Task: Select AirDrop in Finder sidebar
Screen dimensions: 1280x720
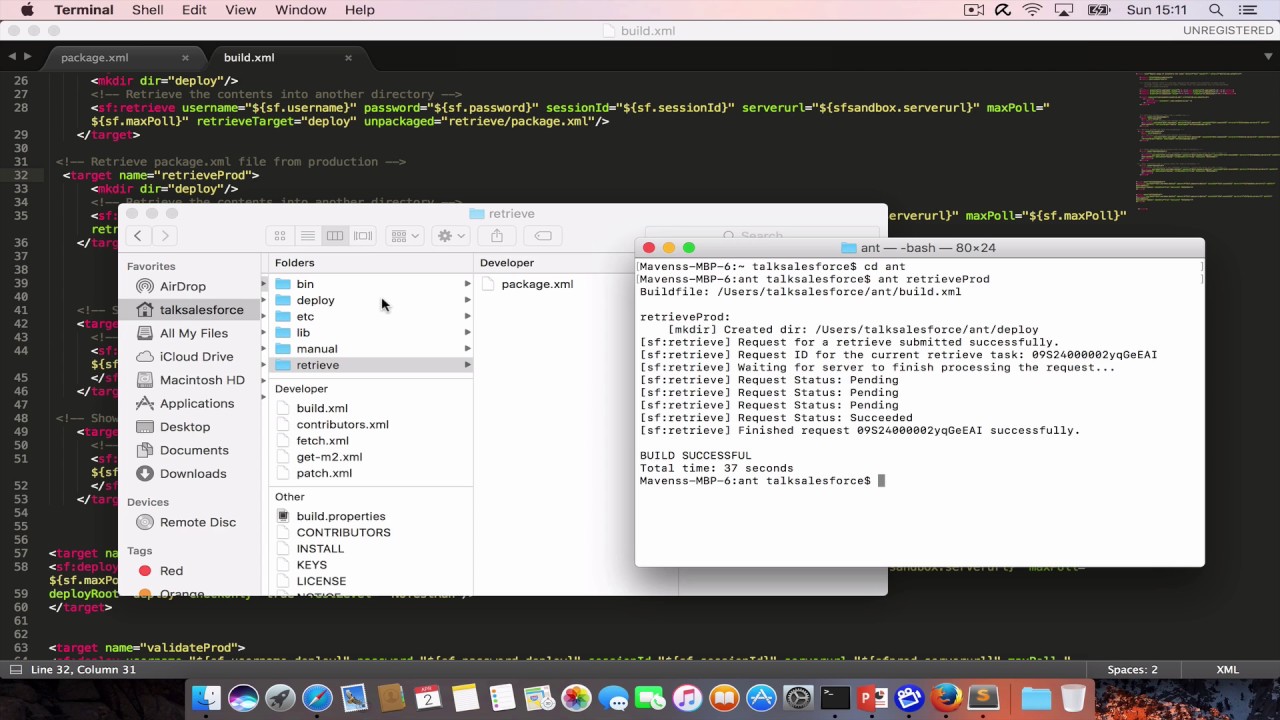Action: tap(182, 286)
